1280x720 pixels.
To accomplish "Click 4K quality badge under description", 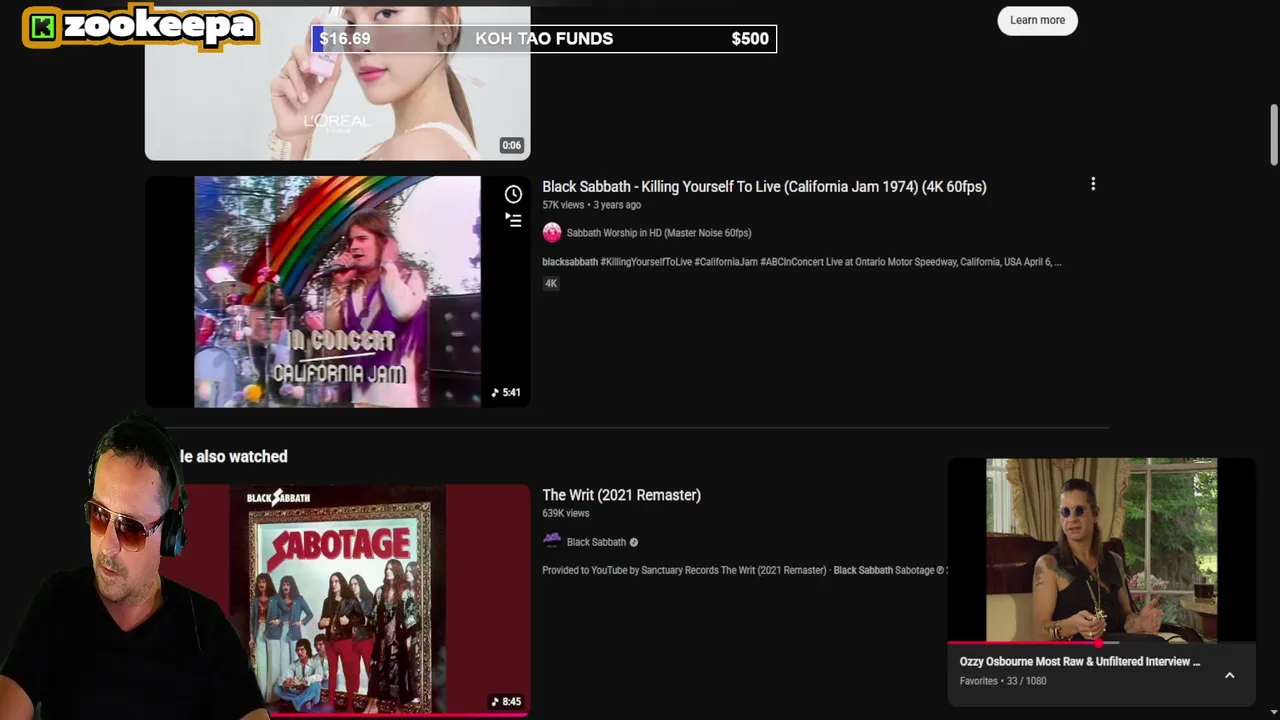I will (x=551, y=284).
